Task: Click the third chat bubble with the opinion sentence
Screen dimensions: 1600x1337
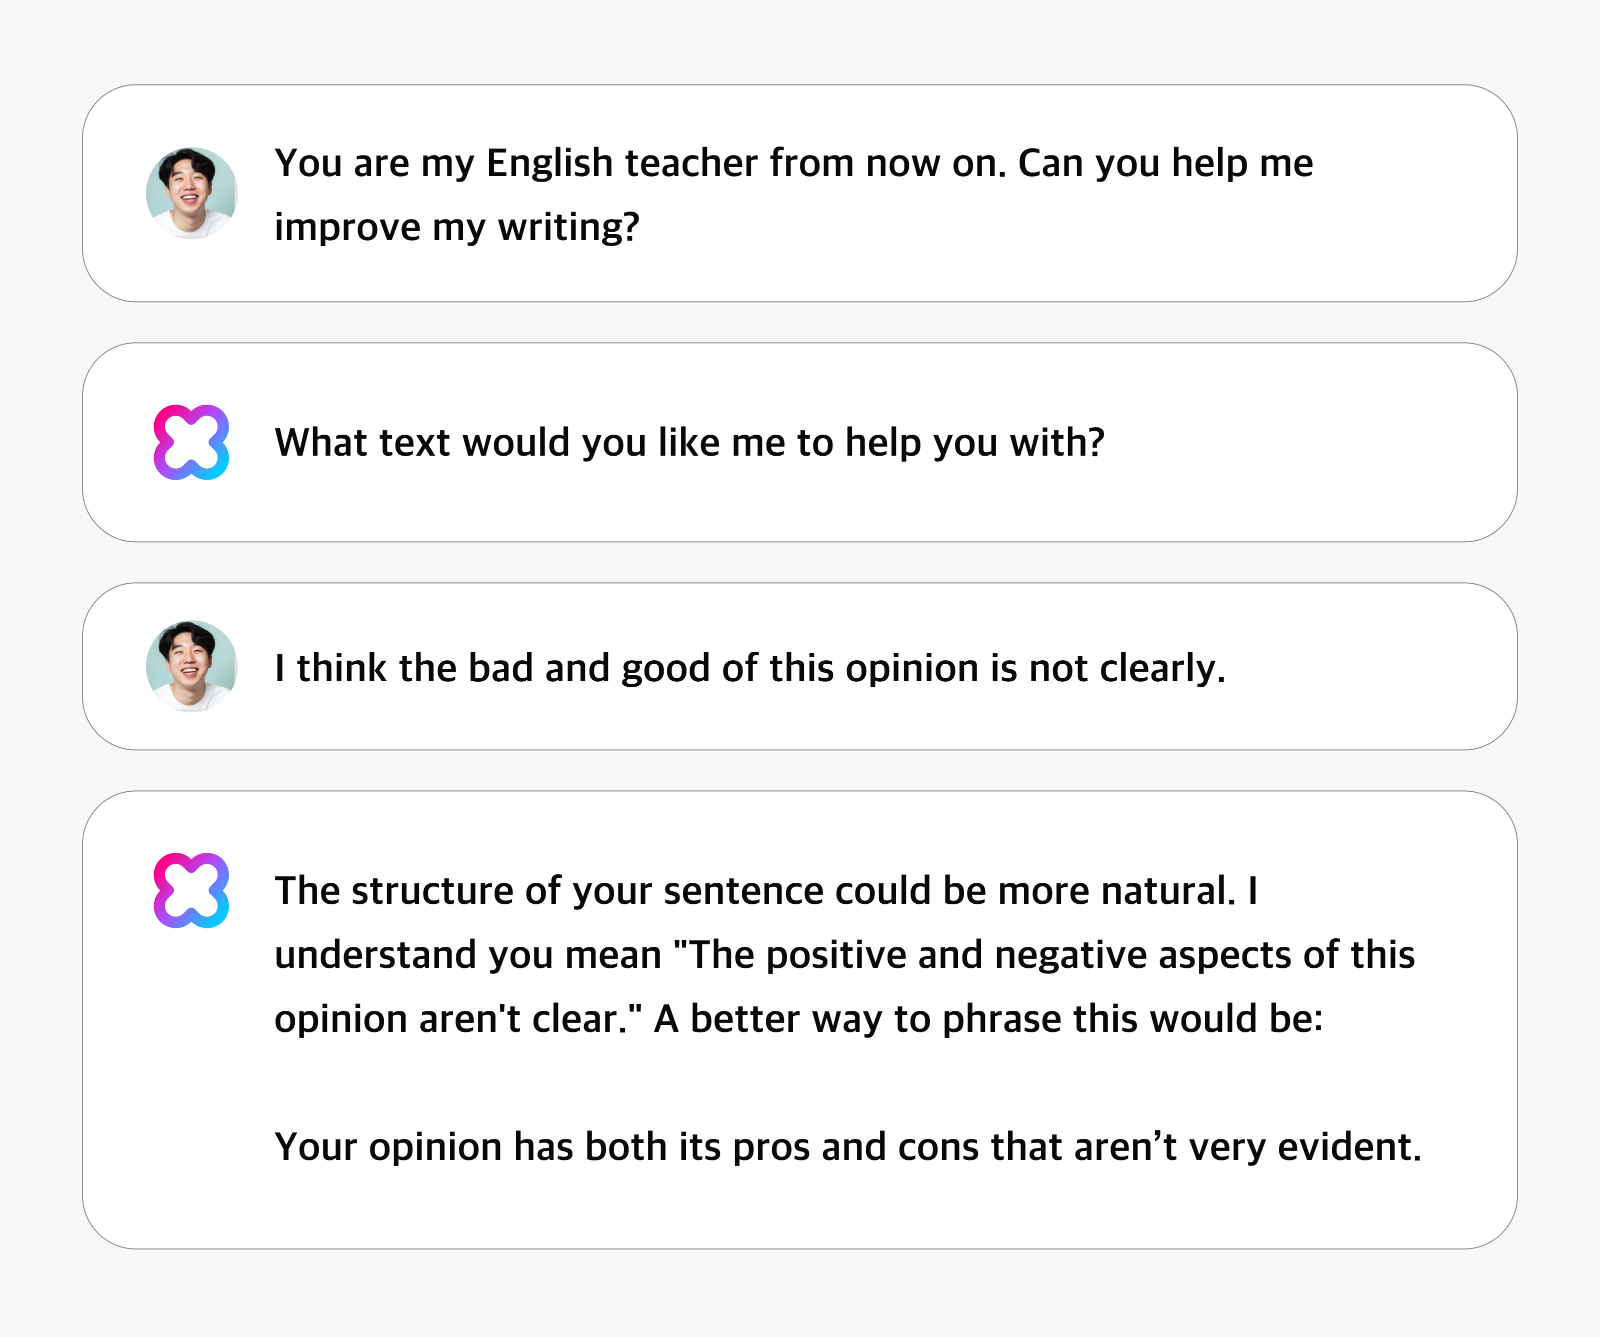Action: pos(800,666)
